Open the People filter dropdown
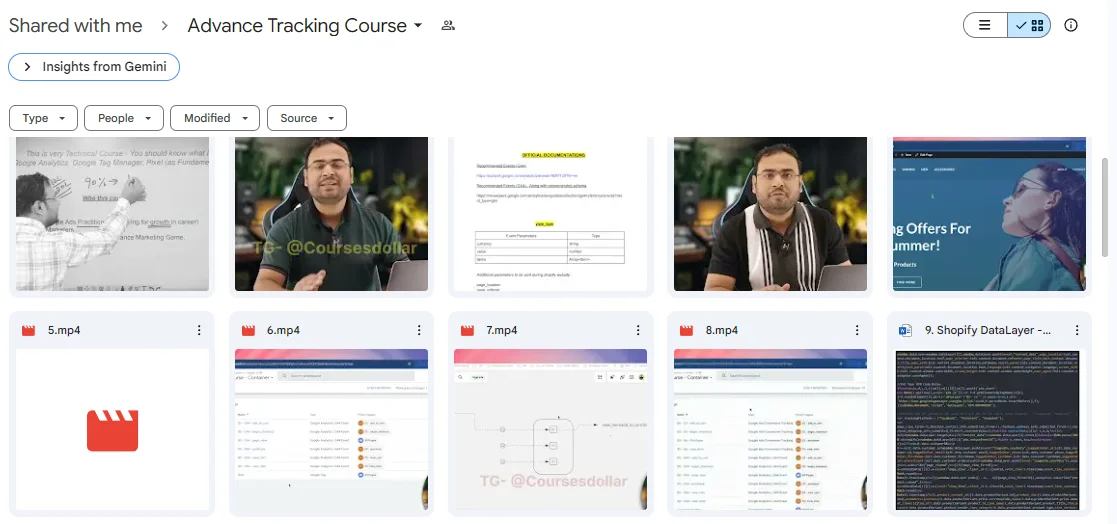This screenshot has width=1117, height=524. click(x=124, y=118)
